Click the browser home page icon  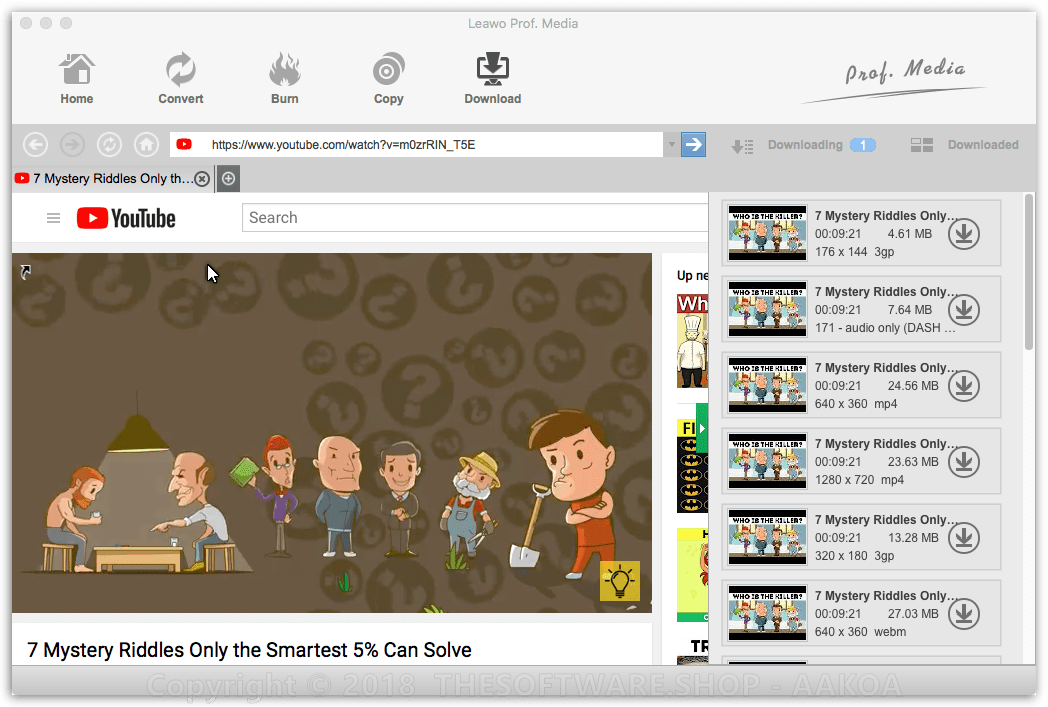(146, 145)
